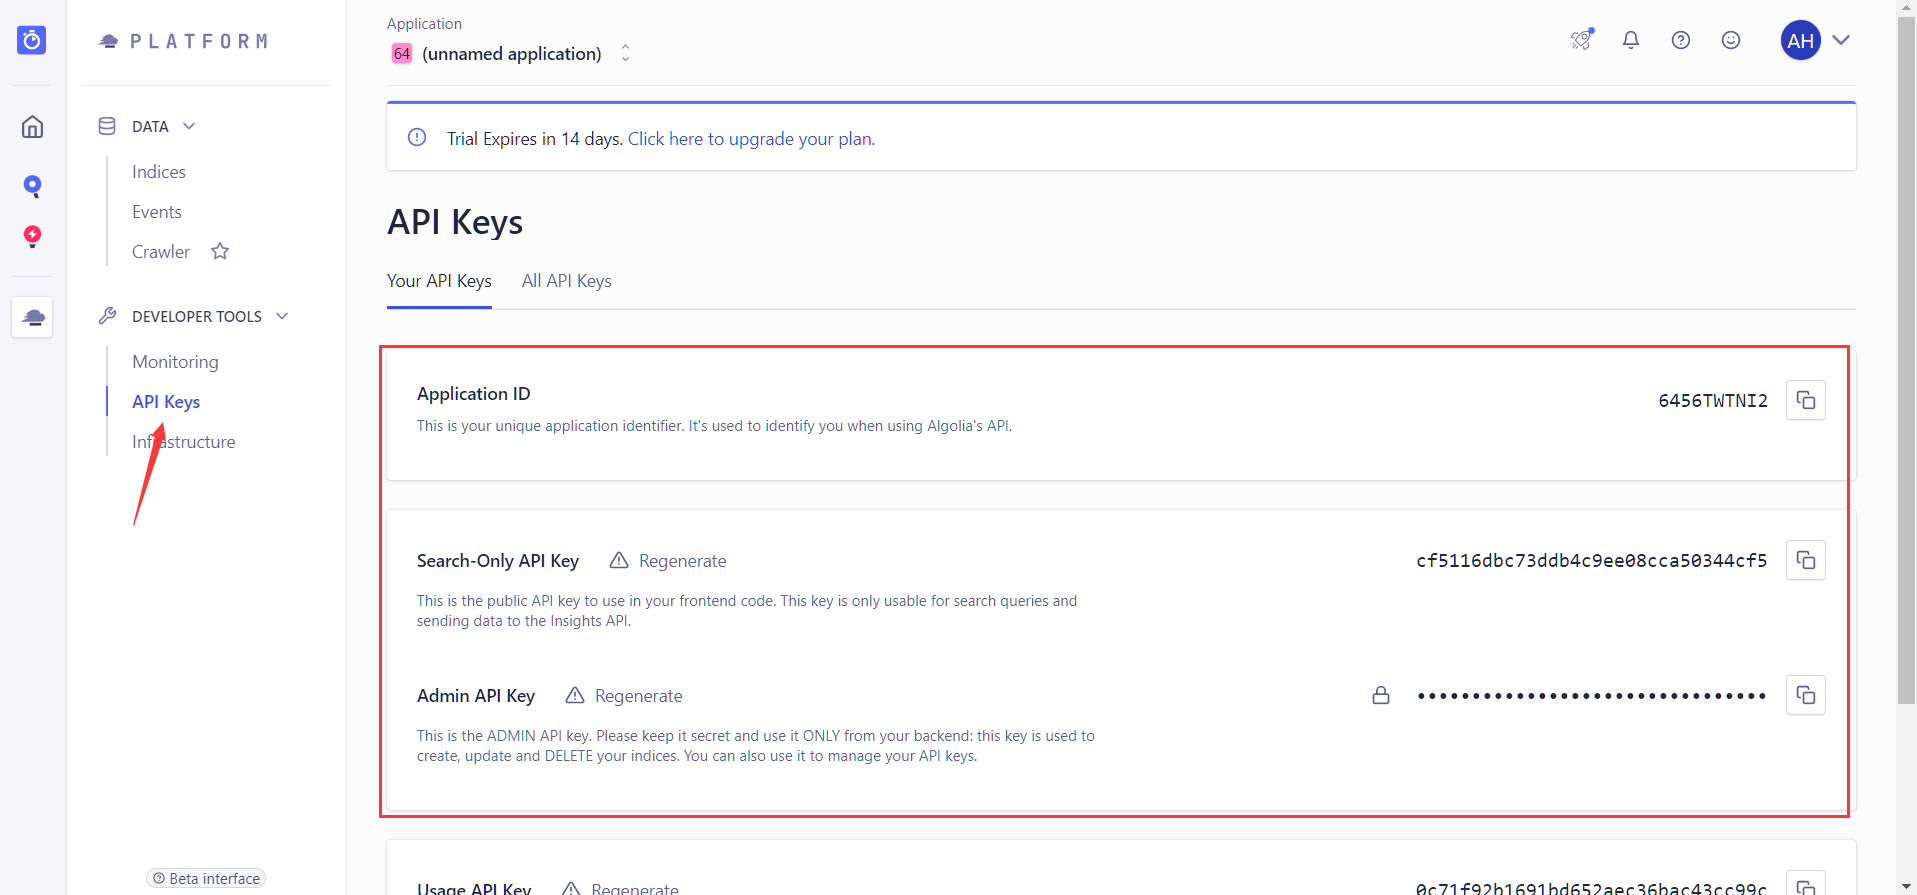Click the pink 64 application badge
Screen dimensions: 1917x895
pos(401,53)
